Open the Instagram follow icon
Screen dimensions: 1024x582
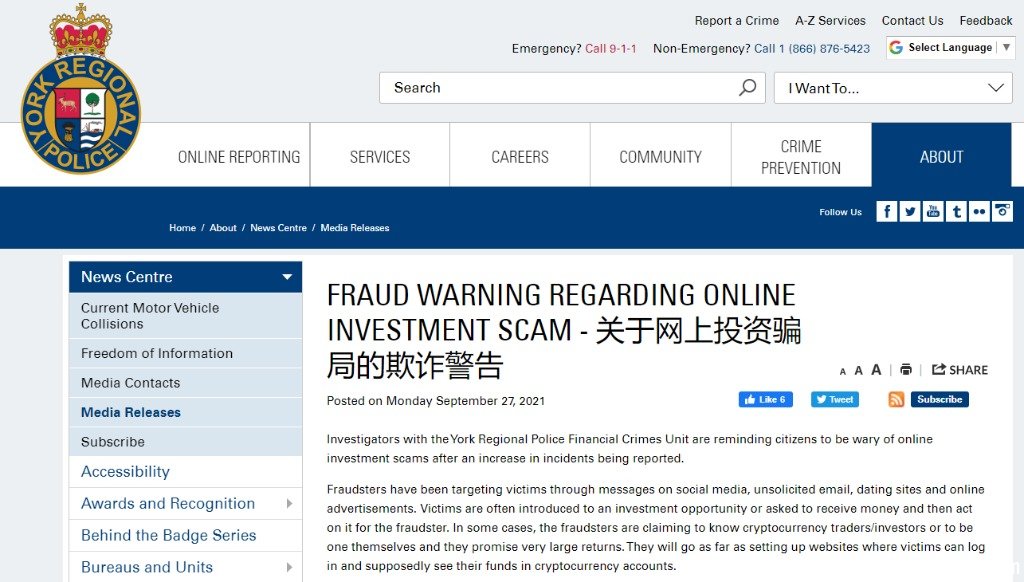(1002, 212)
